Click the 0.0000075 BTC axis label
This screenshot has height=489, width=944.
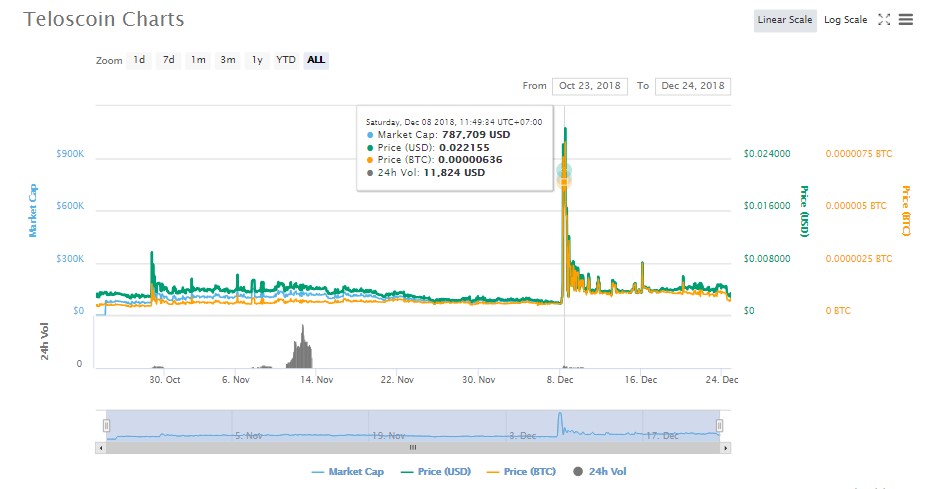pos(859,154)
